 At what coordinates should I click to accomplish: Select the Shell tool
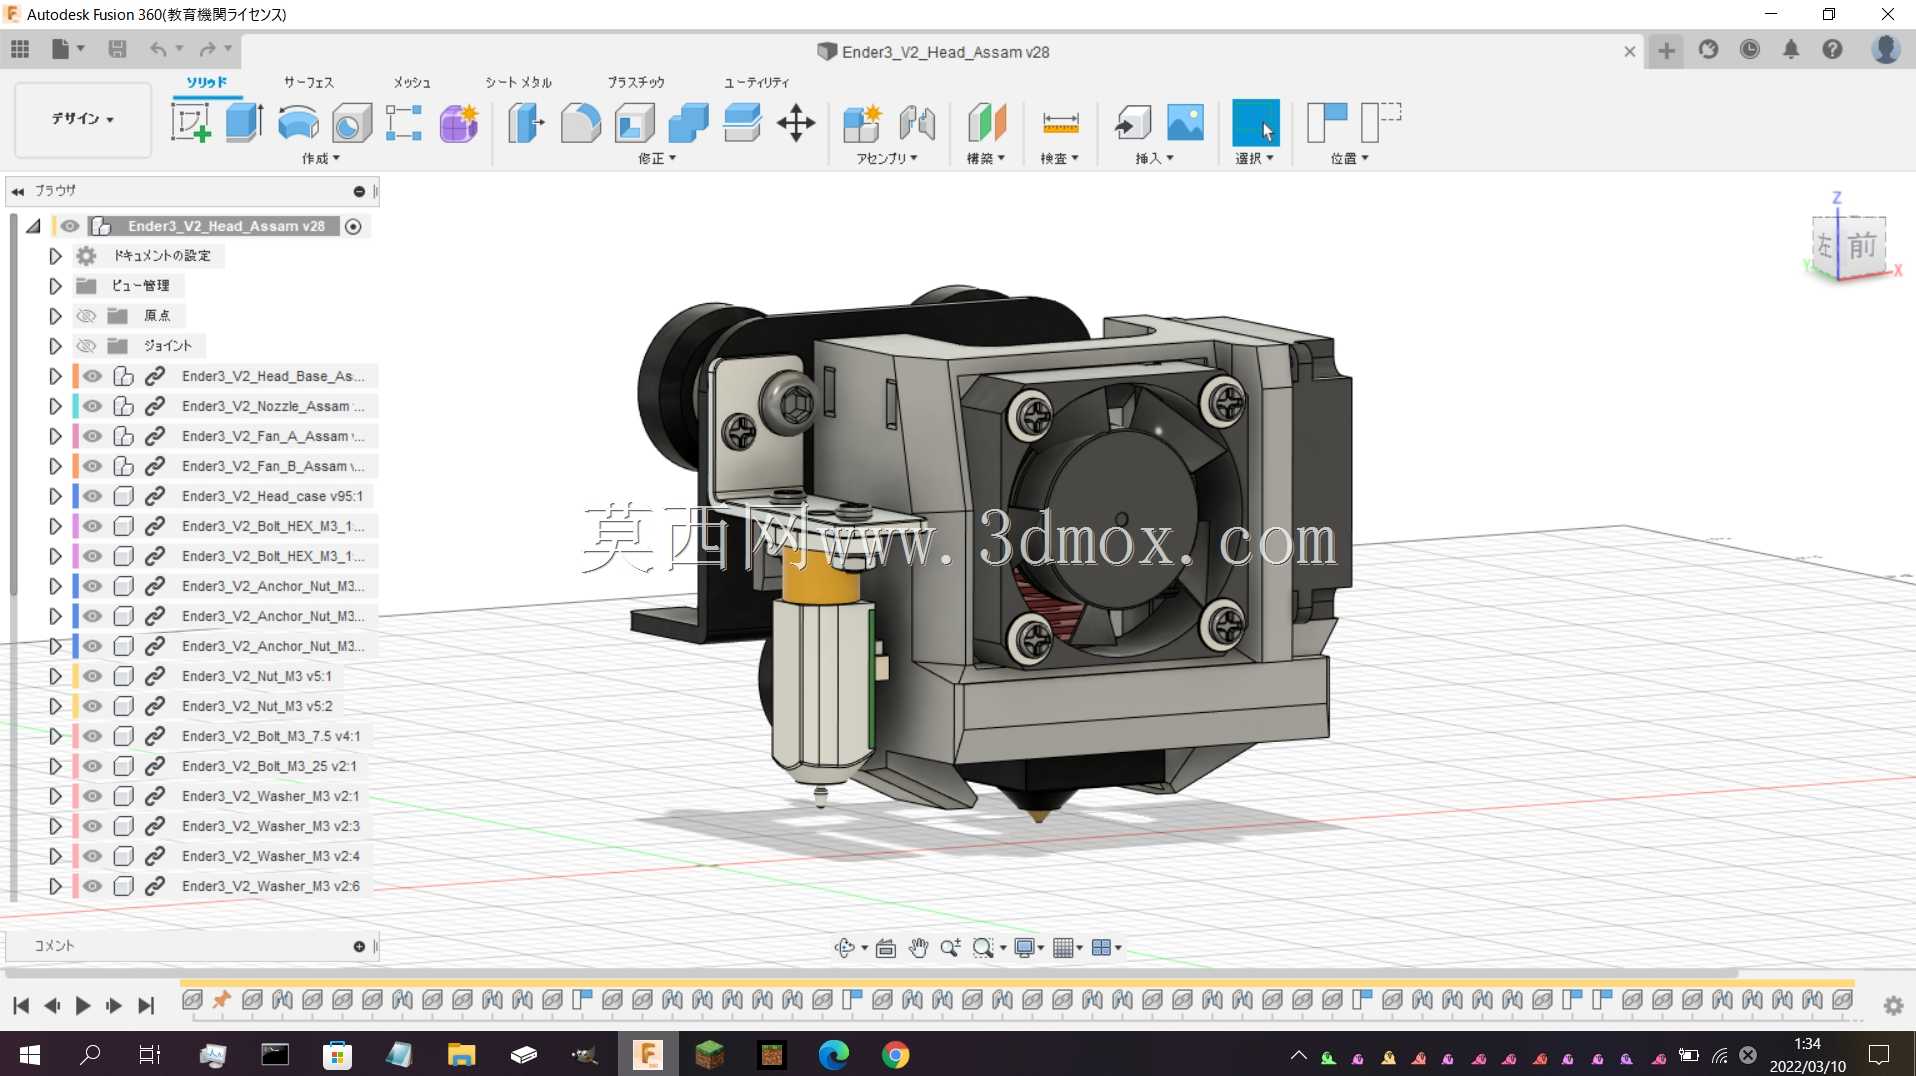coord(635,123)
